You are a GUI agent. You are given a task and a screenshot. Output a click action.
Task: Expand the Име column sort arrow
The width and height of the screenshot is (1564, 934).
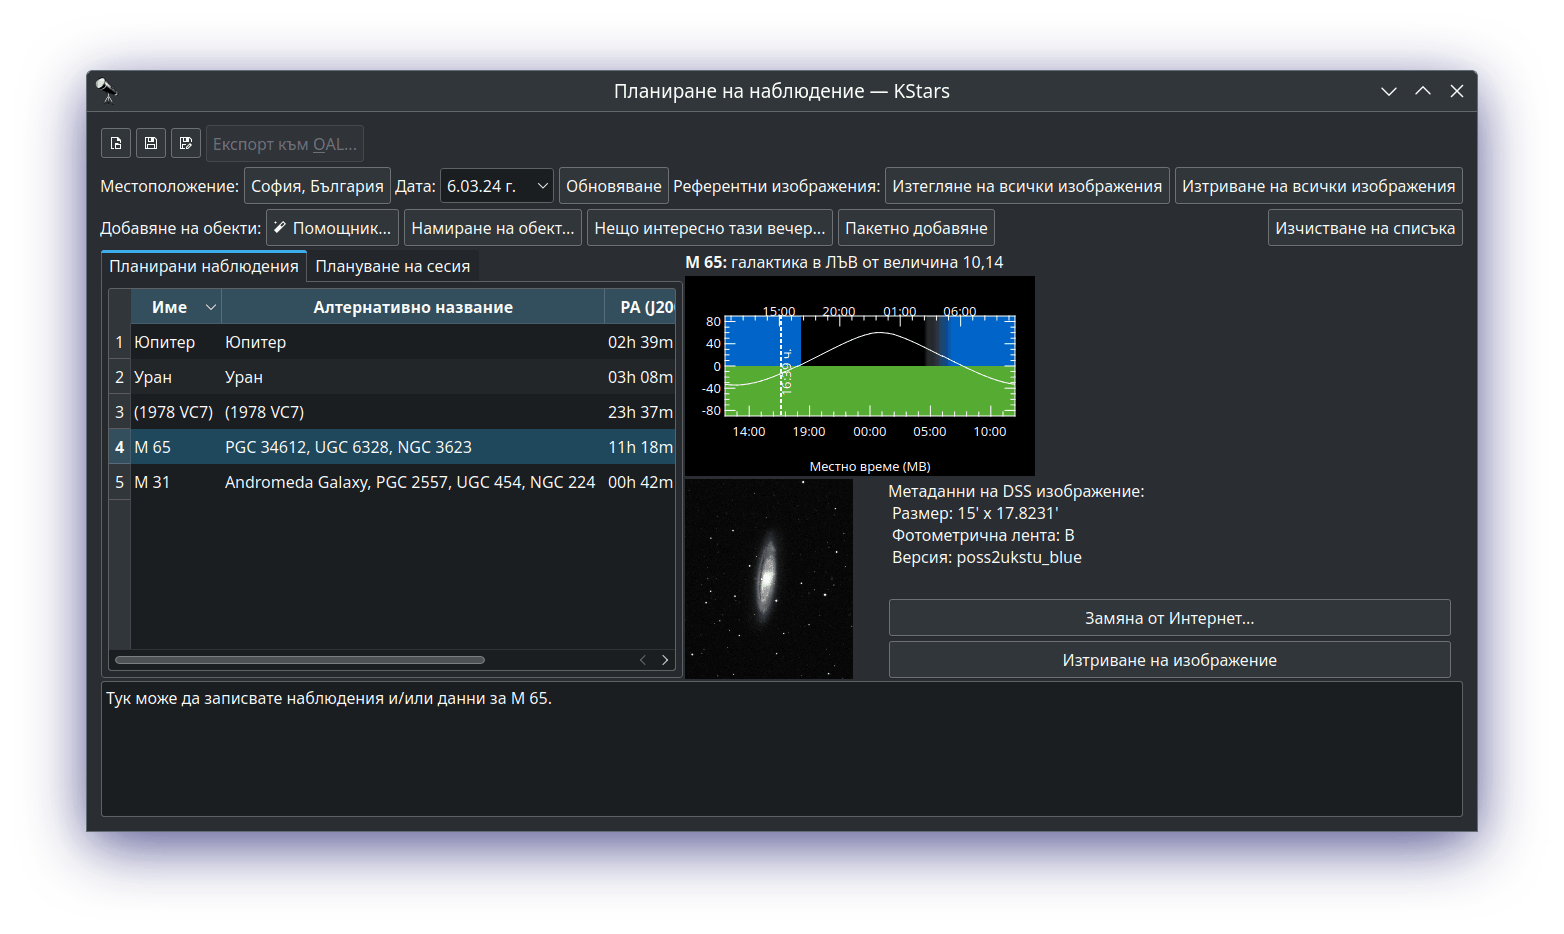tap(210, 307)
